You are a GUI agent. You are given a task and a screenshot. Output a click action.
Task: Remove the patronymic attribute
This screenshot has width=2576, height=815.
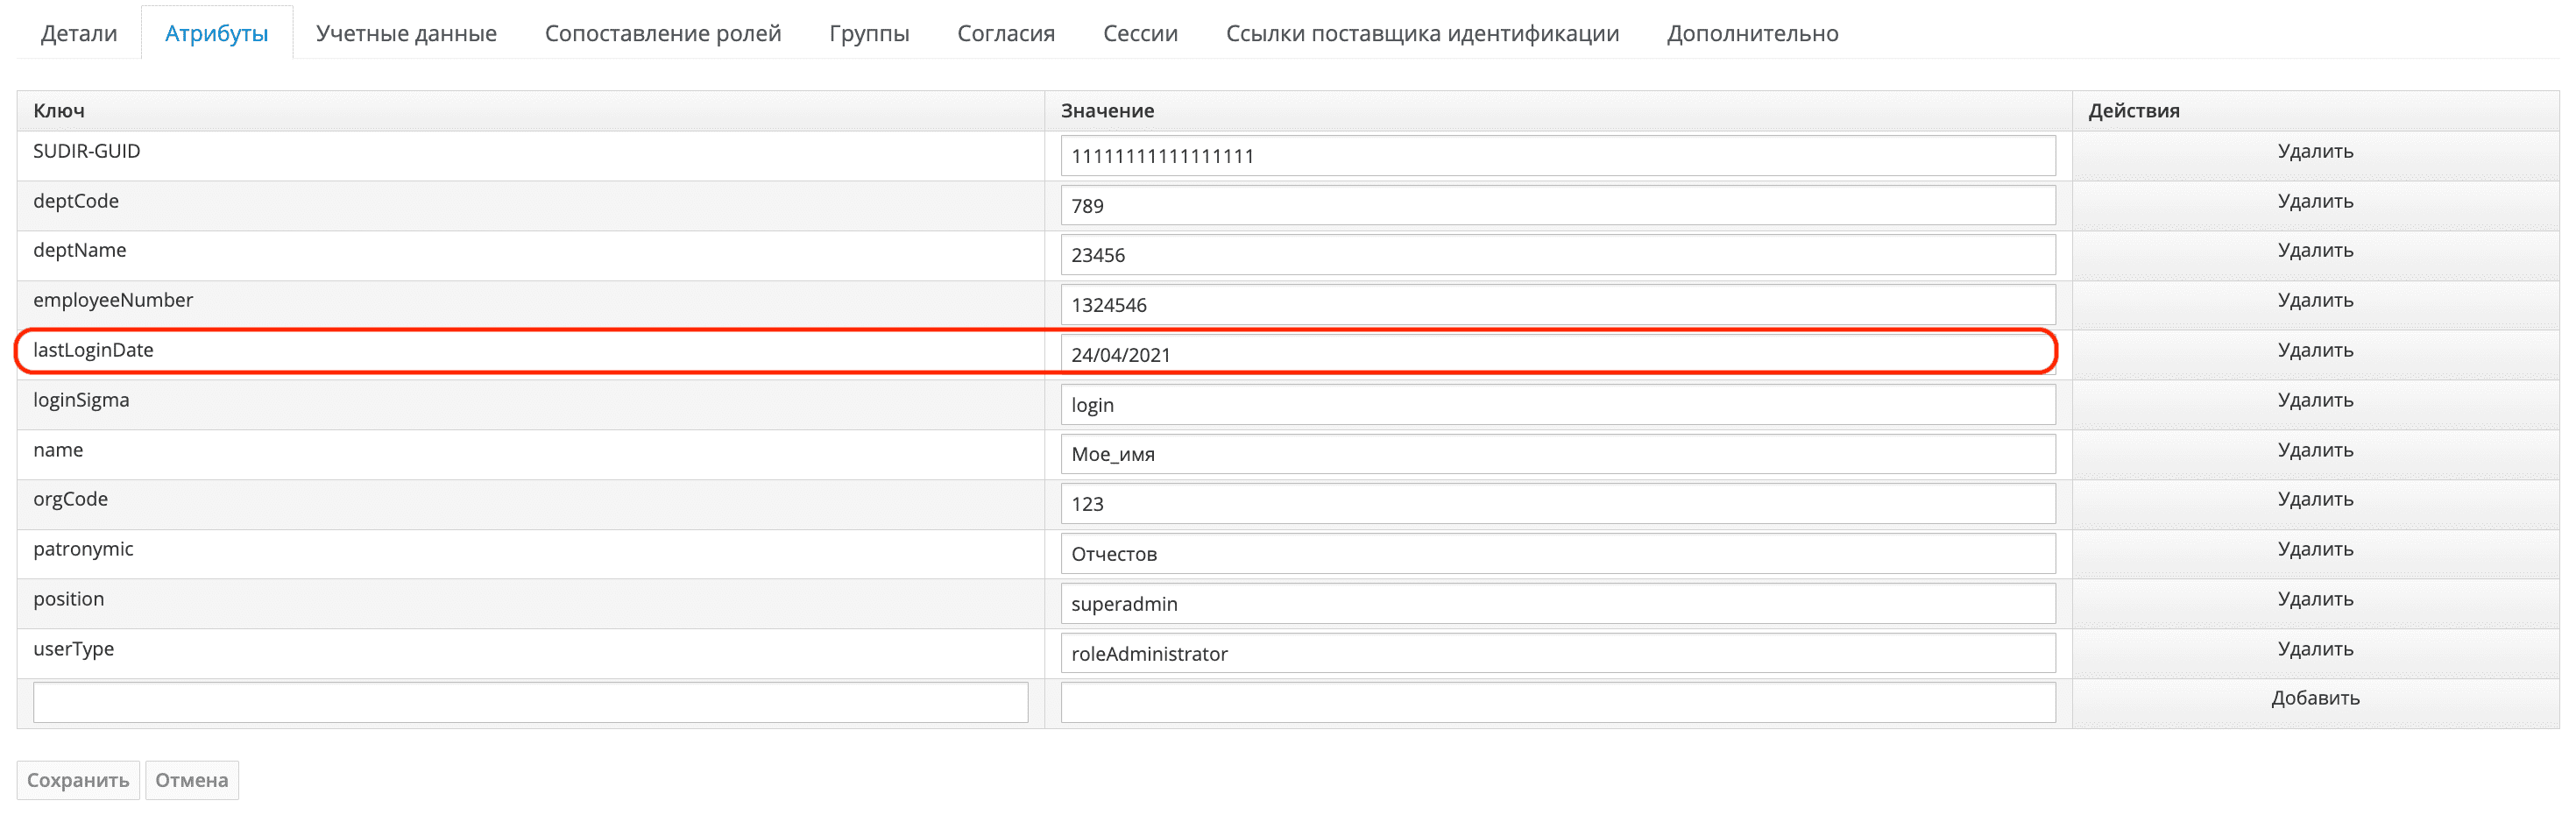(x=2314, y=549)
